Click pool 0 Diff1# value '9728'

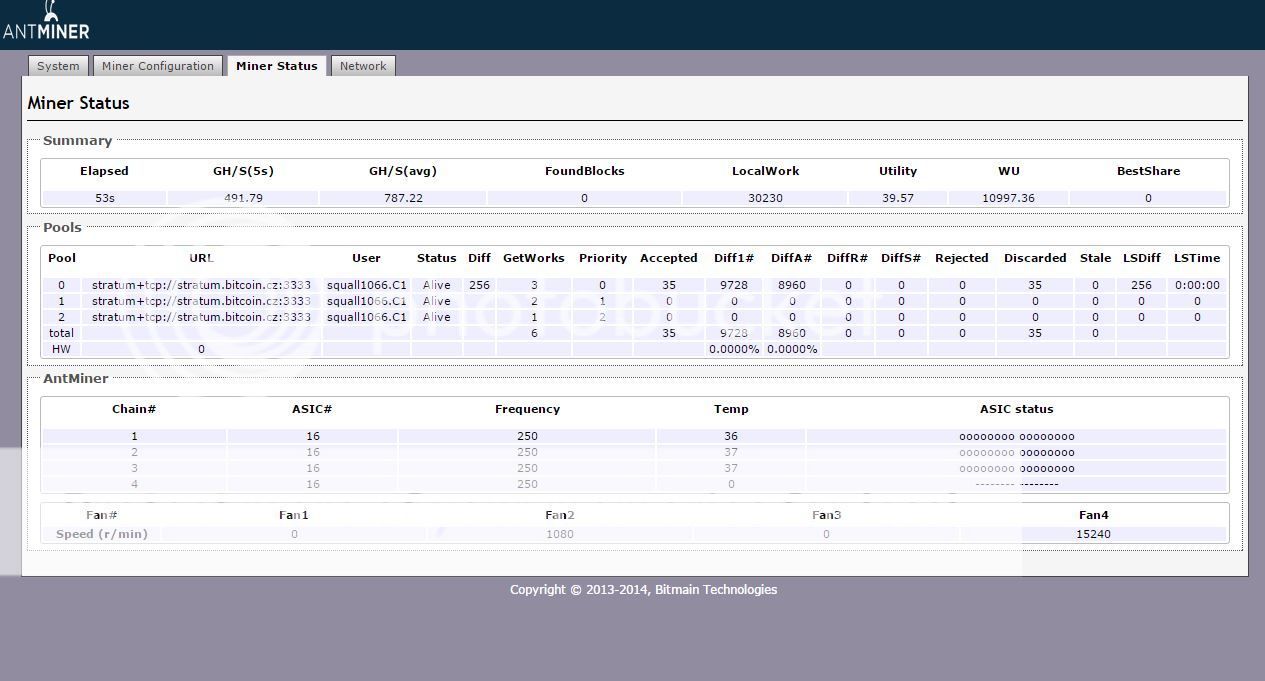734,285
